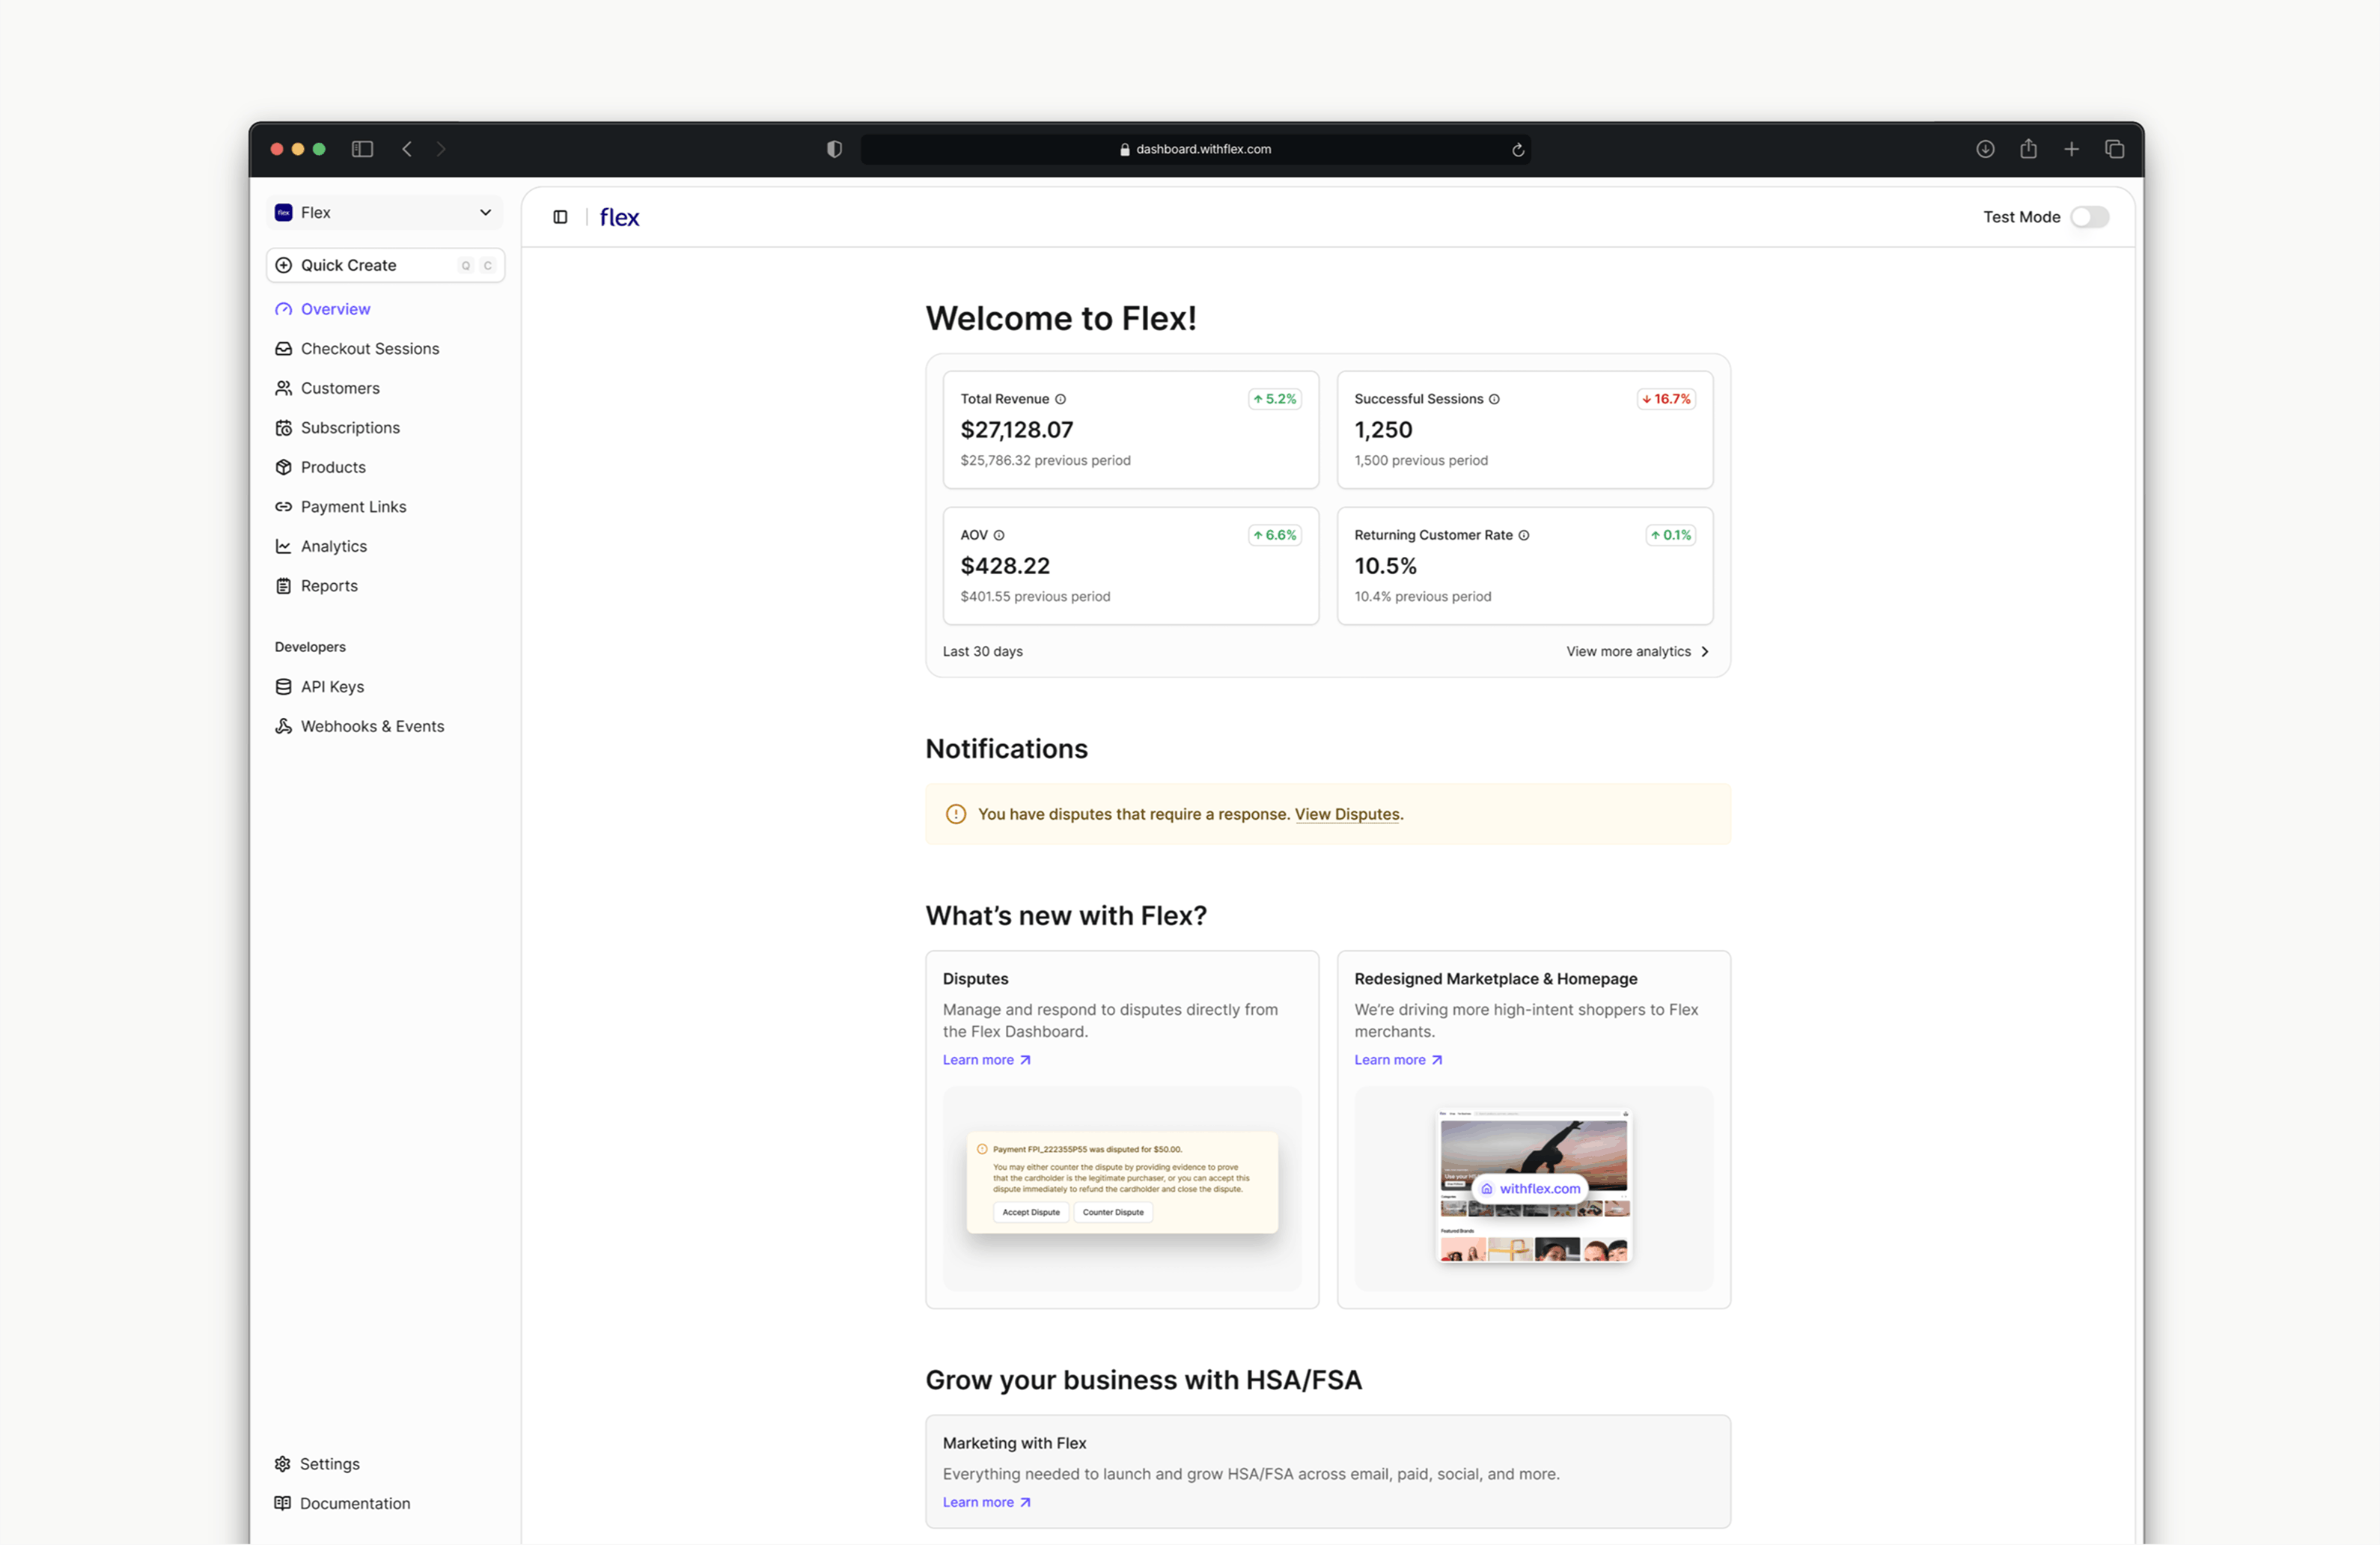Click the Safari share icon
2380x1545 pixels.
(2028, 149)
